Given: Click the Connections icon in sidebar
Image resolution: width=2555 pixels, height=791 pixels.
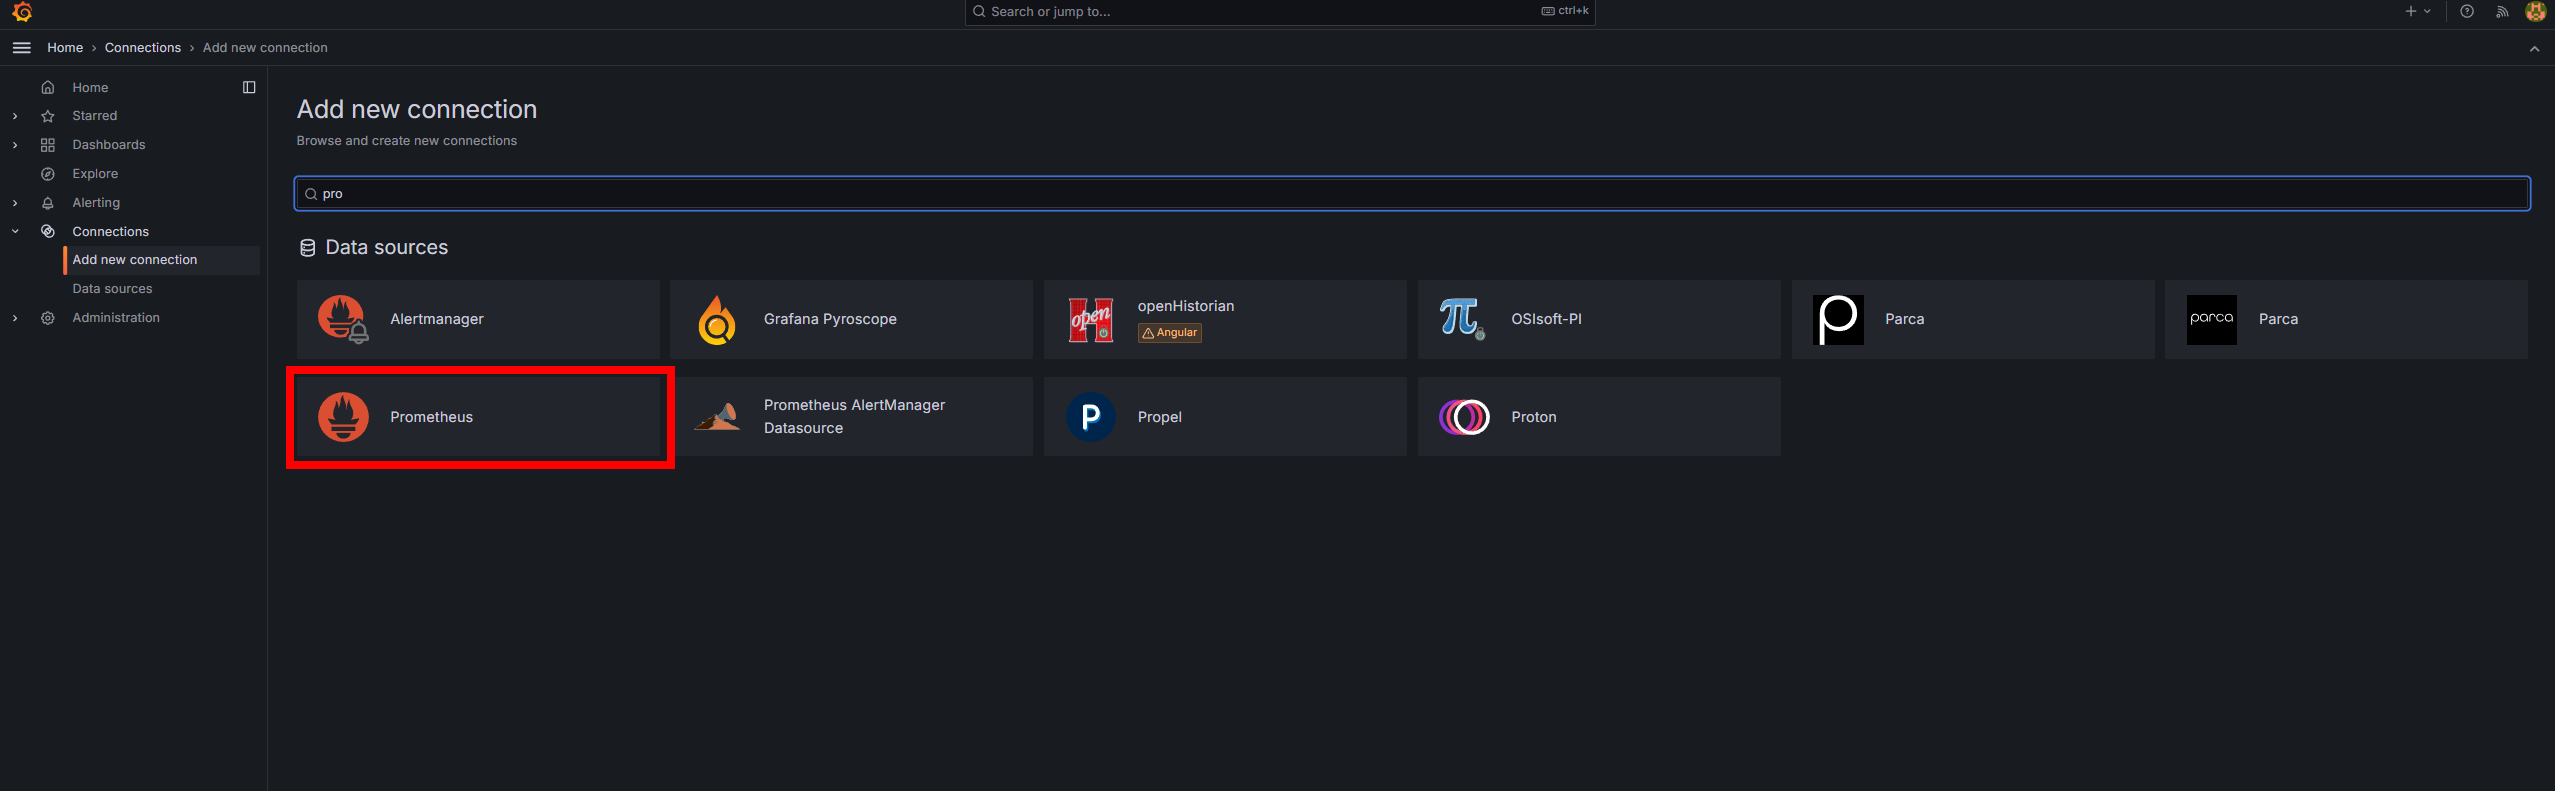Looking at the screenshot, I should [x=48, y=232].
